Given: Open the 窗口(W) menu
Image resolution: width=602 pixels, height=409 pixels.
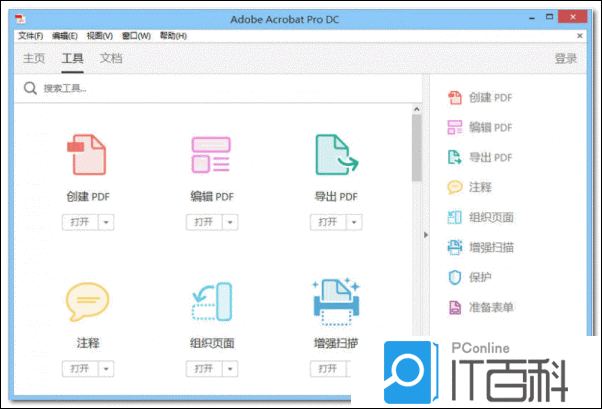Looking at the screenshot, I should 136,36.
